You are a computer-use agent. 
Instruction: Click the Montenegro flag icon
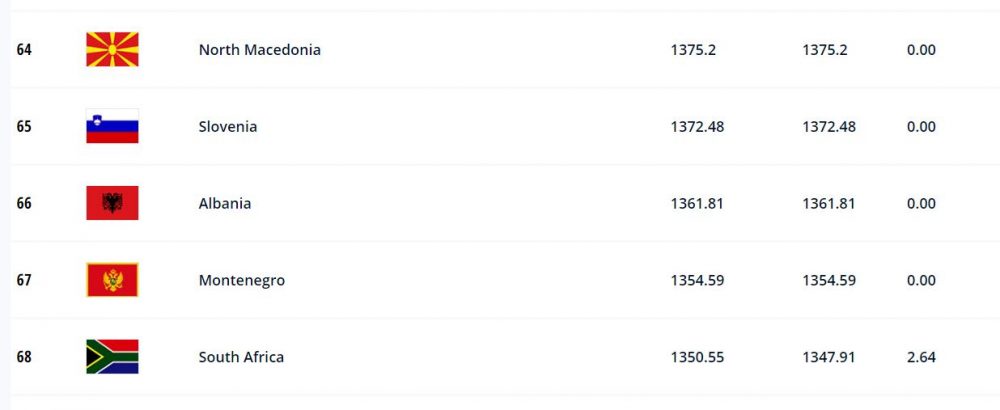click(x=112, y=280)
